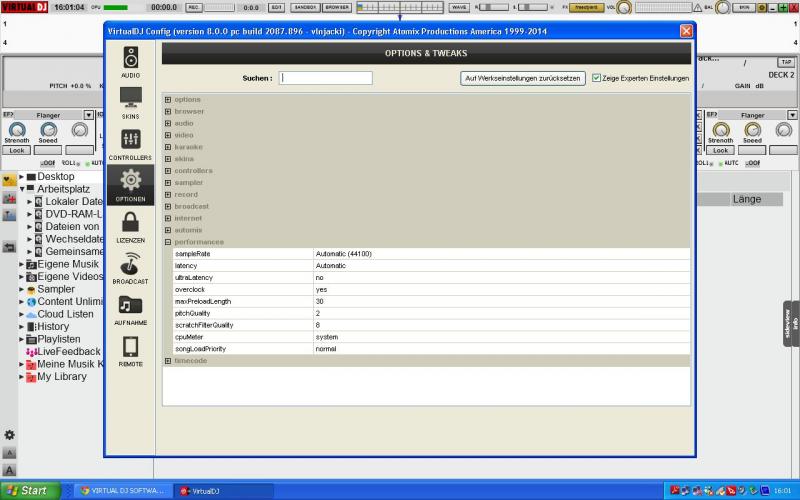Click left deck Flanger Strength knob
This screenshot has height=500, width=800.
[x=17, y=130]
